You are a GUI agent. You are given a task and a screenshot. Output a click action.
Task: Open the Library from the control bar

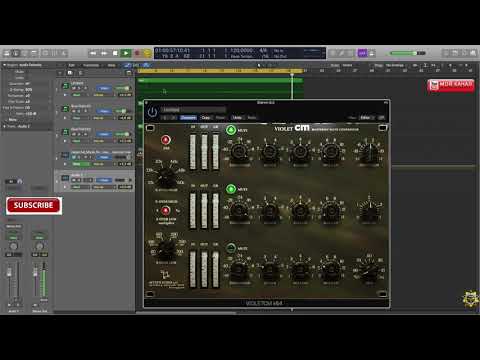6,53
